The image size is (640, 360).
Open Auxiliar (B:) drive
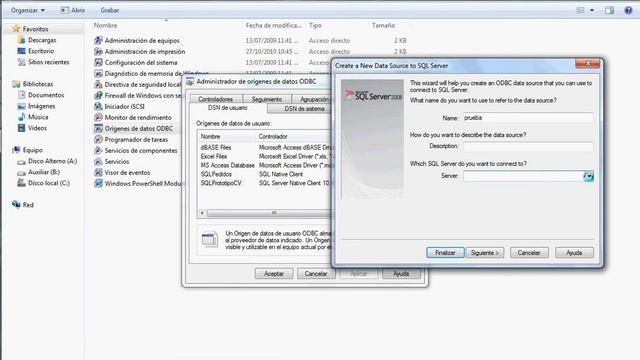39,172
